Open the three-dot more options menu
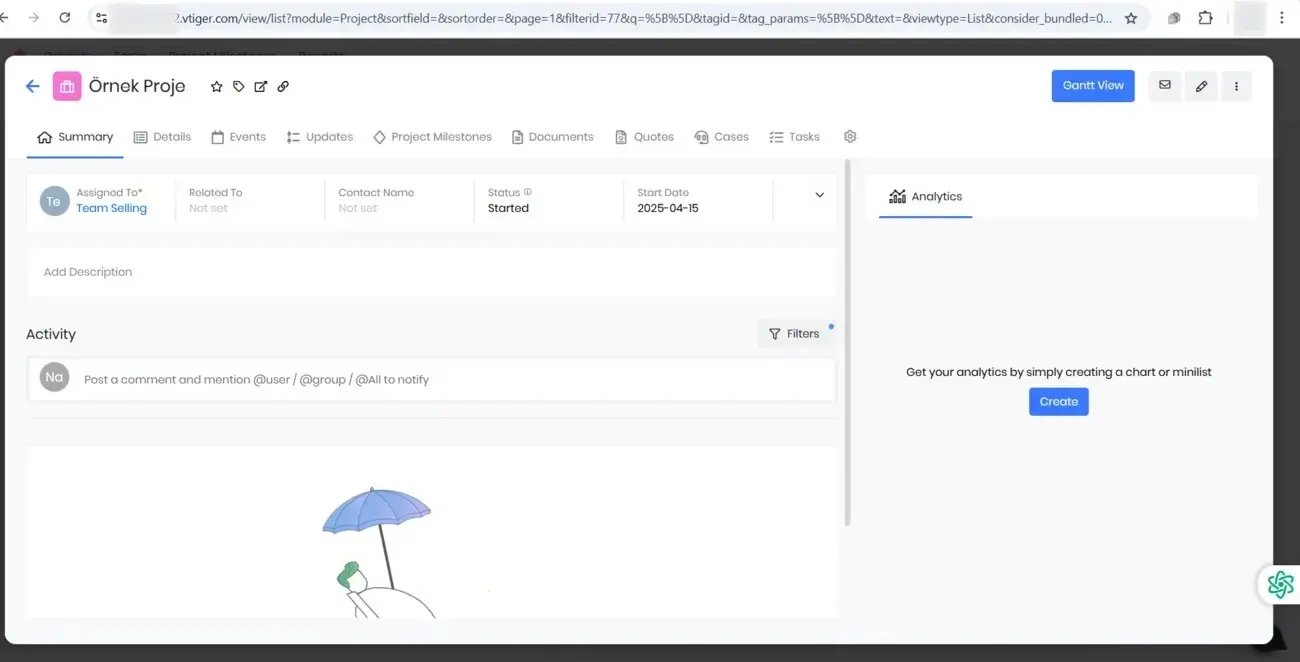Viewport: 1300px width, 662px height. [1236, 86]
